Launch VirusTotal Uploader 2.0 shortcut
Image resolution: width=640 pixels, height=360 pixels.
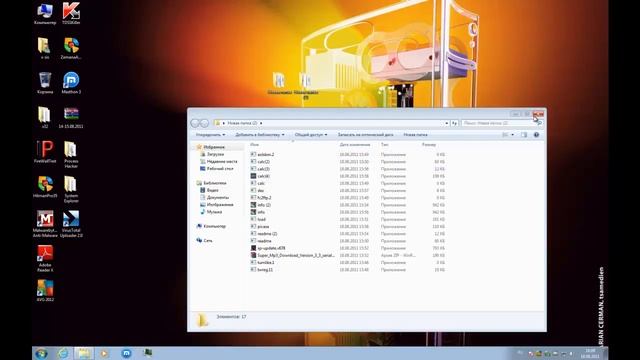71,224
